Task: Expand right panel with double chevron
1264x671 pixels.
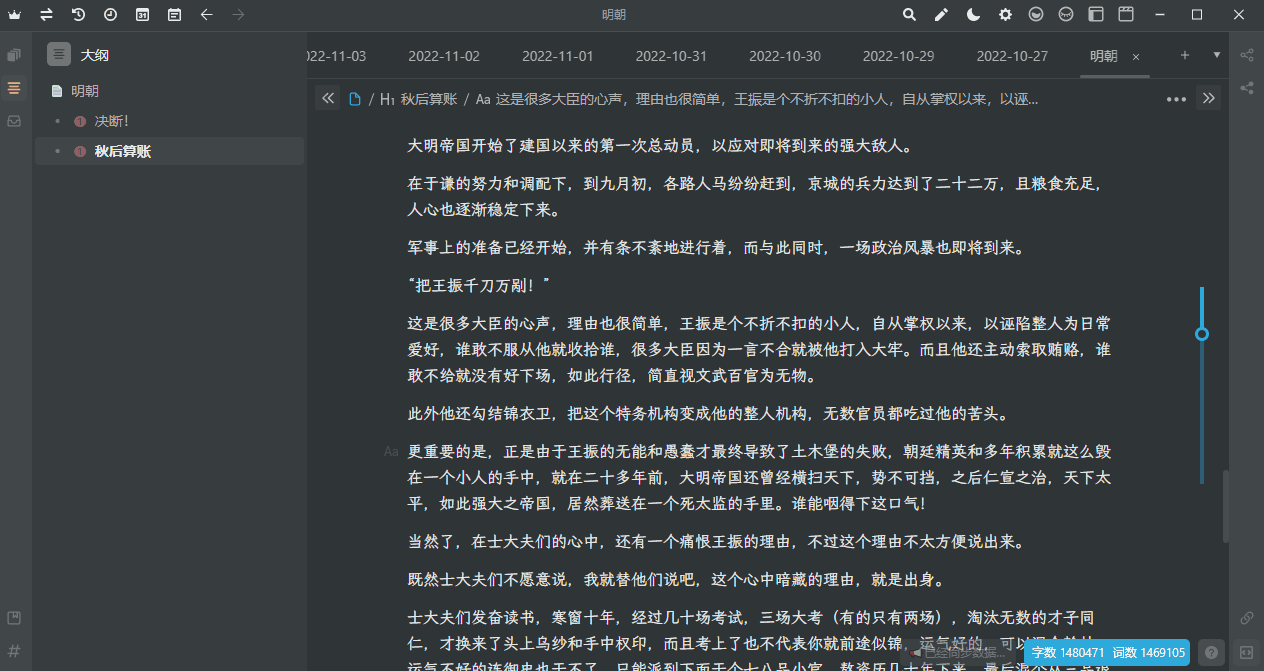Action: 1208,98
